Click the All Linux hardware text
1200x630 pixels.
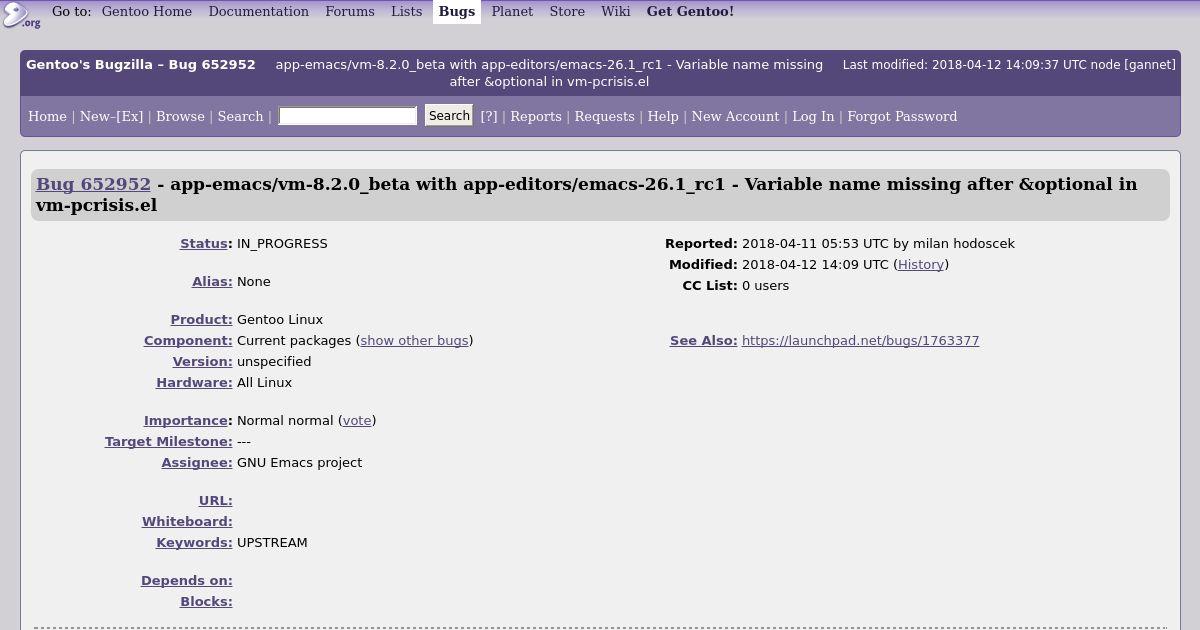pyautogui.click(x=264, y=382)
